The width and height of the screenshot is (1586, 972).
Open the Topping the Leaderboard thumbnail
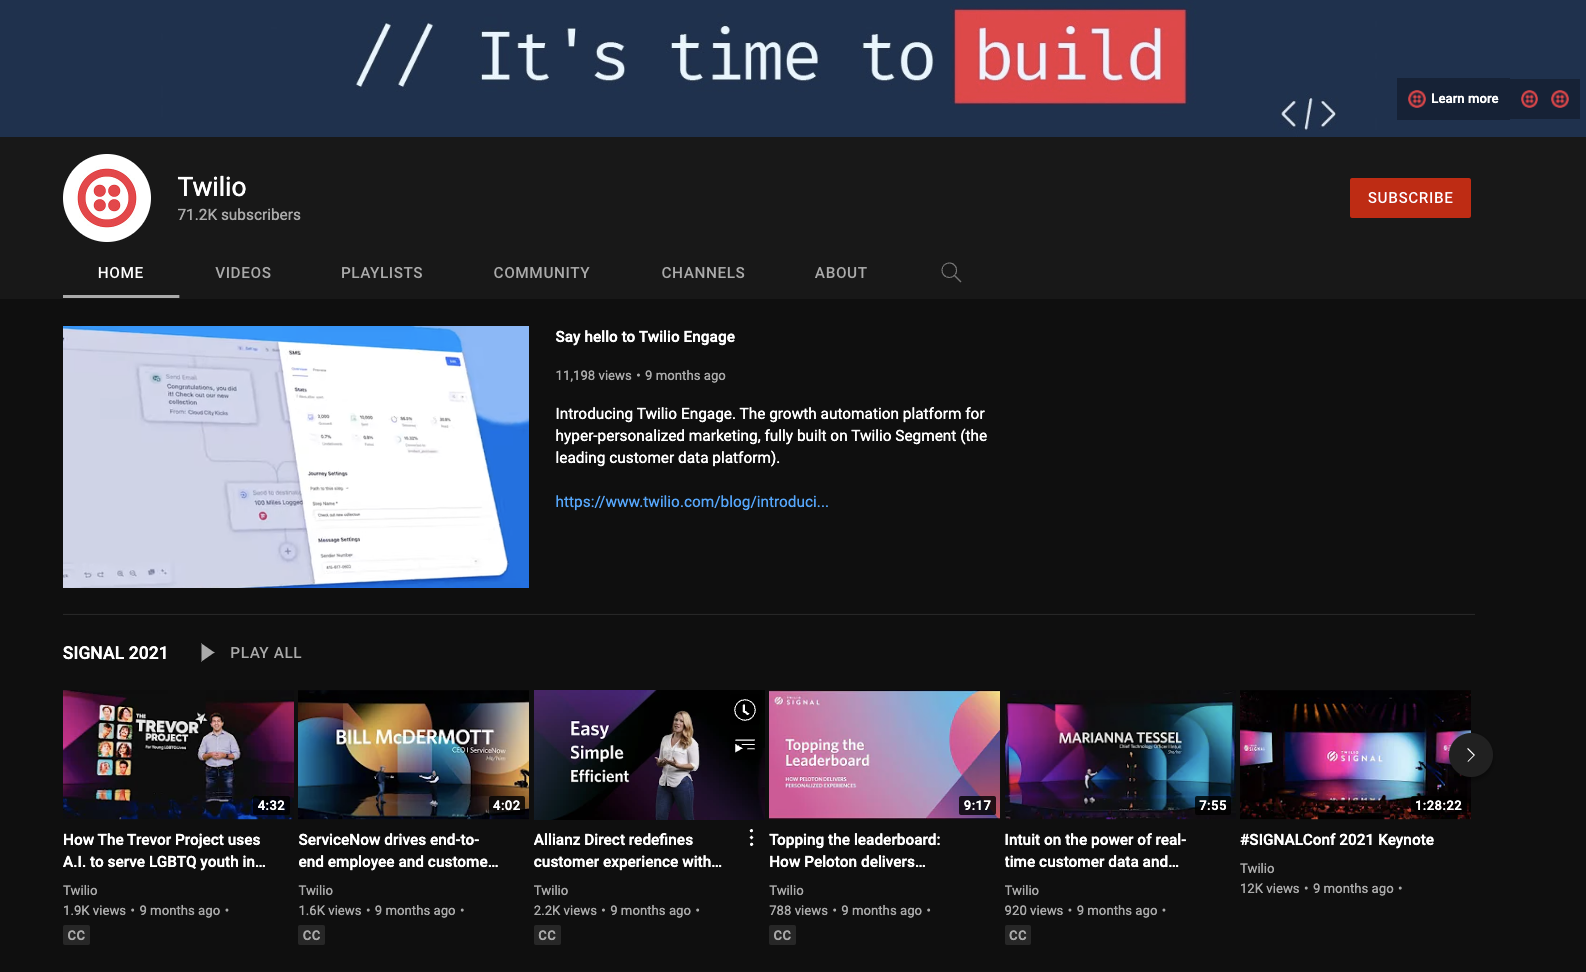(884, 755)
